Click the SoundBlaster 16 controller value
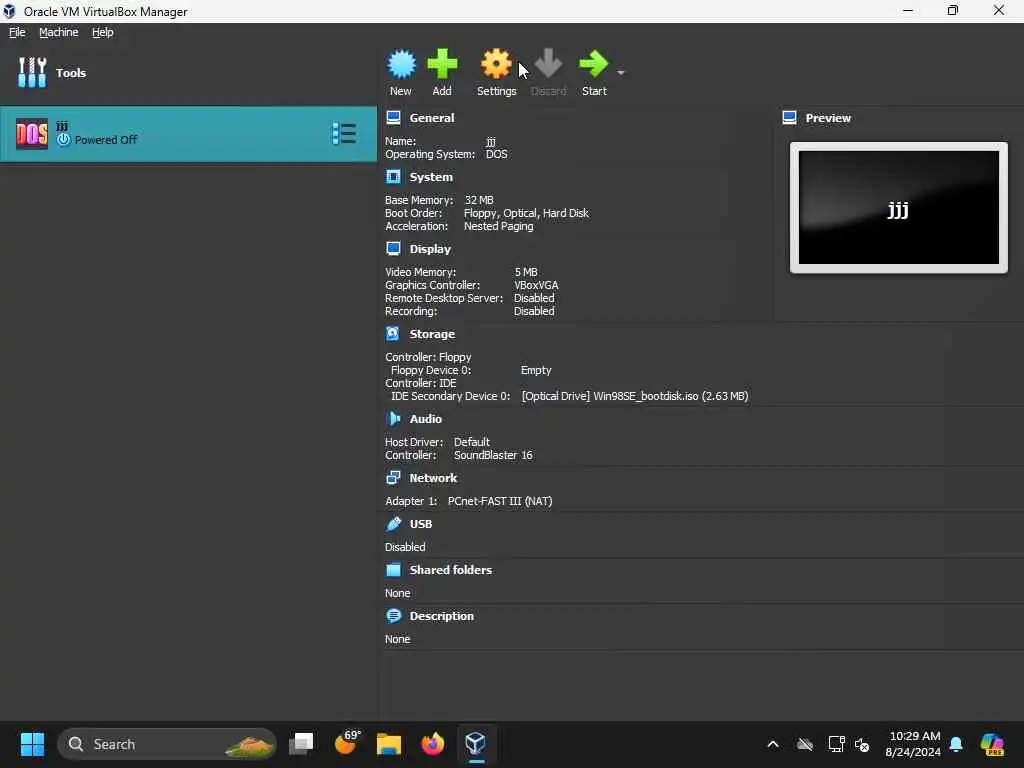 [493, 455]
